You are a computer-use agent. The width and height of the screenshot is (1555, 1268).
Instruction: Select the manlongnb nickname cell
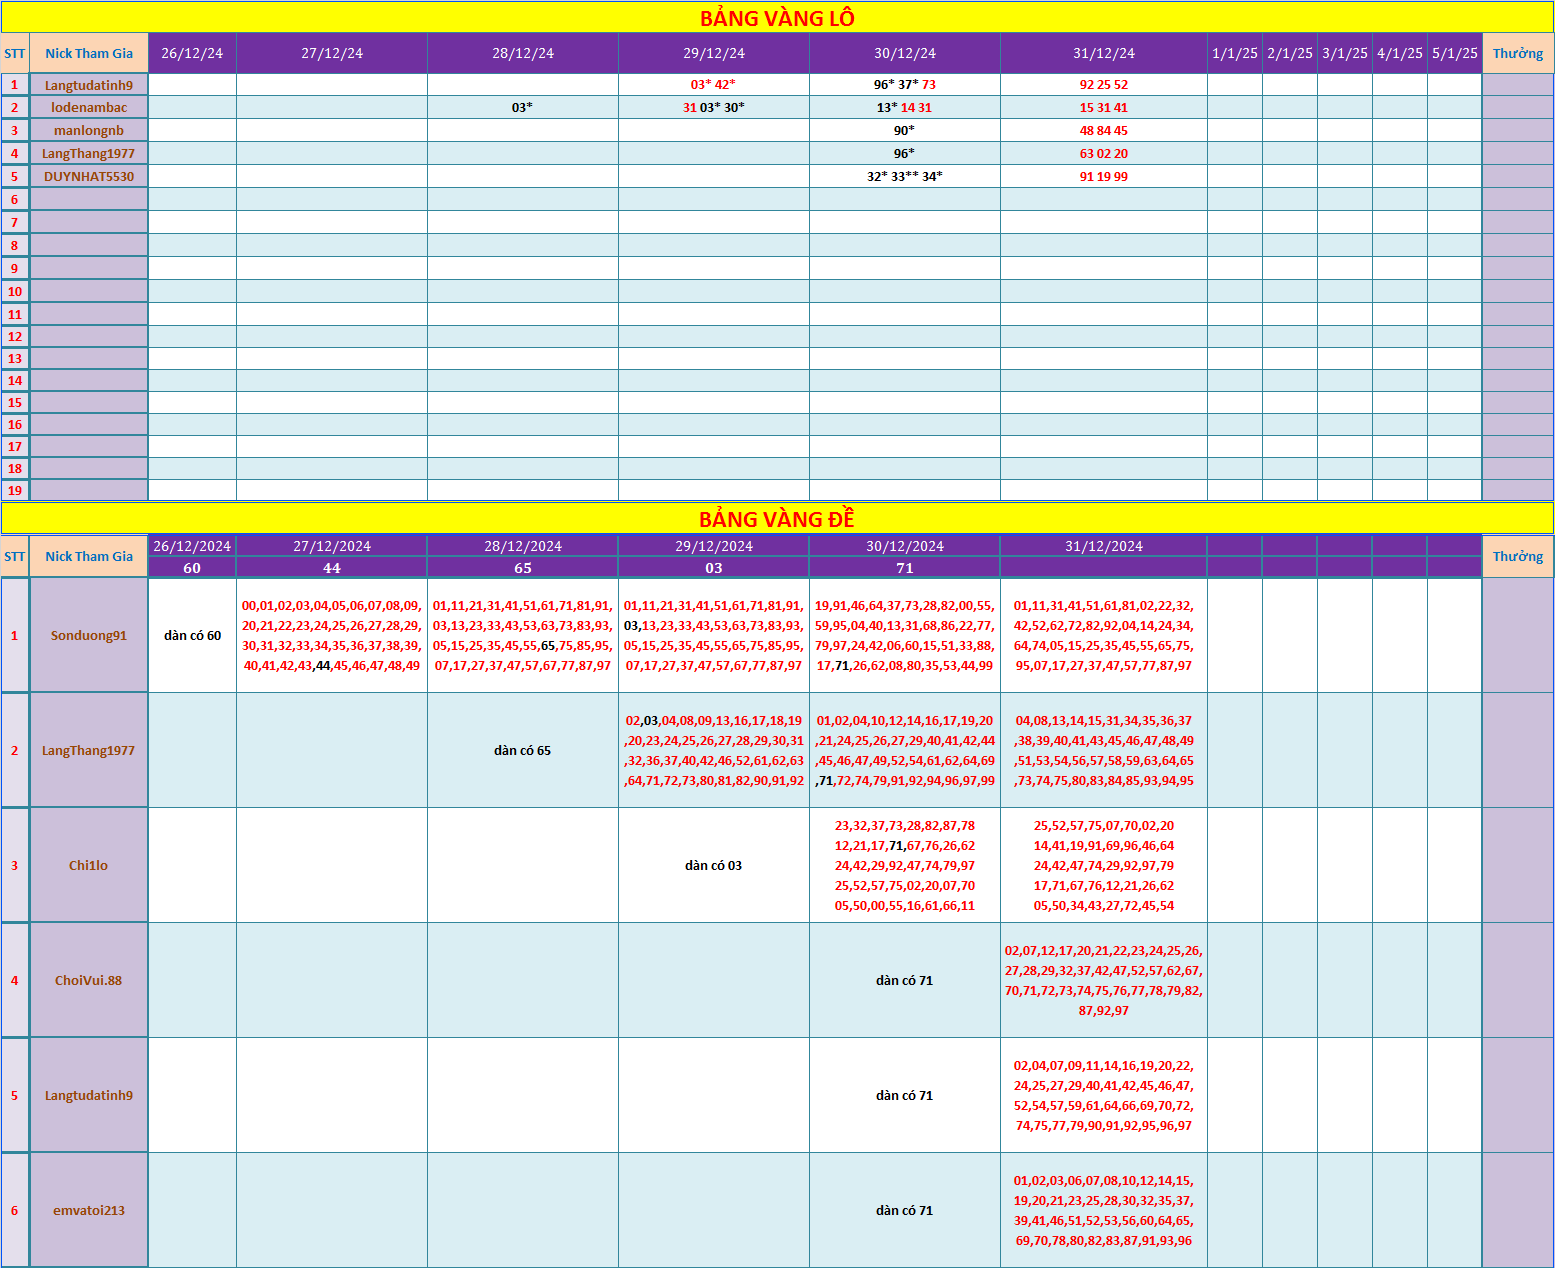point(89,131)
